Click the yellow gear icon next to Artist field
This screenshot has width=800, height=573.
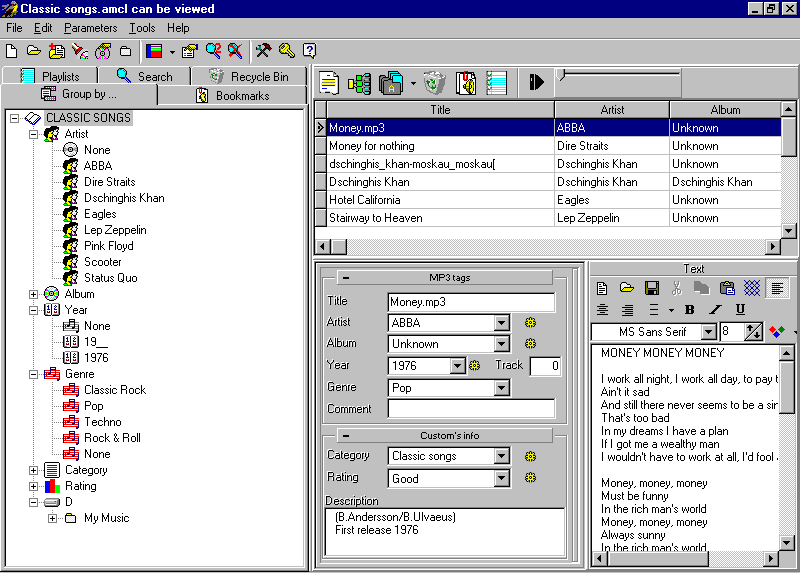[x=531, y=322]
